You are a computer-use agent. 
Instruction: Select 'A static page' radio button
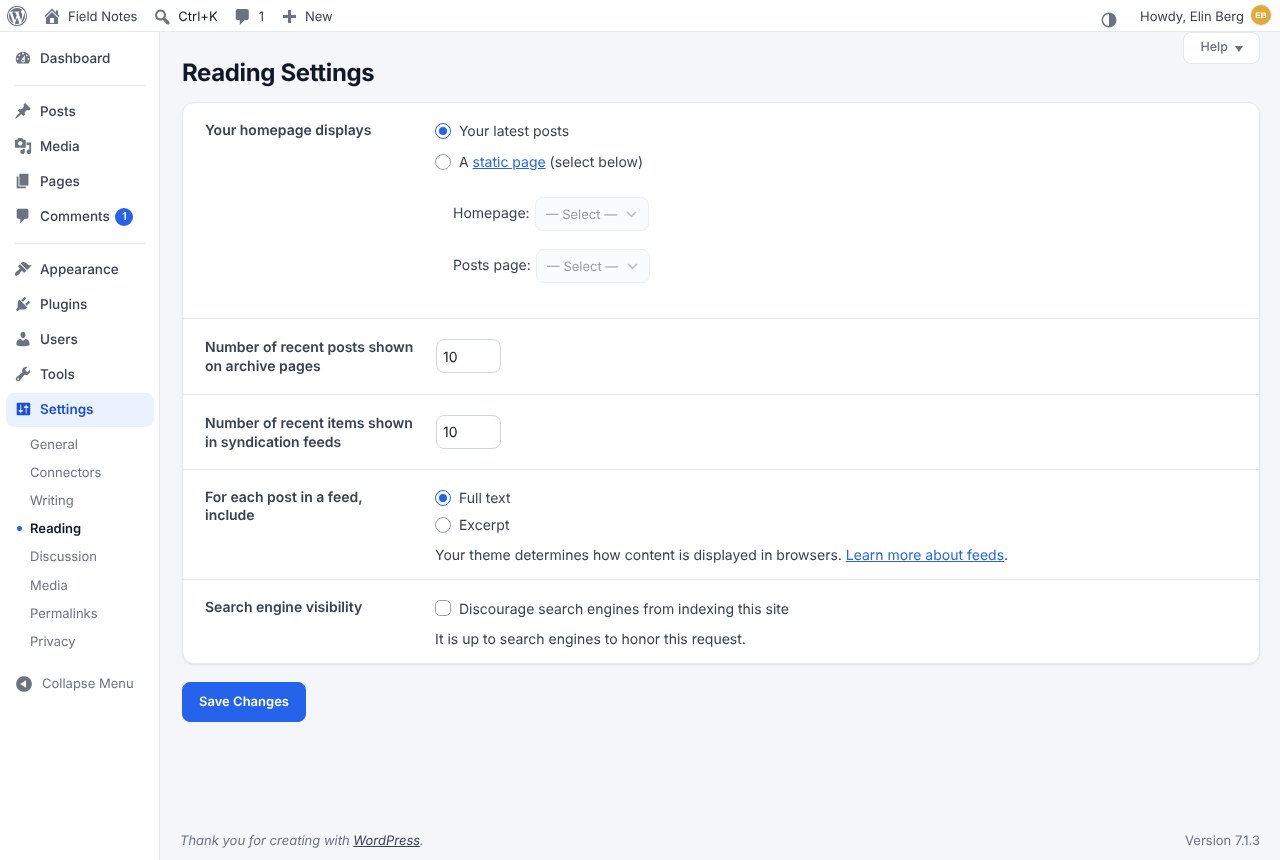pyautogui.click(x=443, y=162)
